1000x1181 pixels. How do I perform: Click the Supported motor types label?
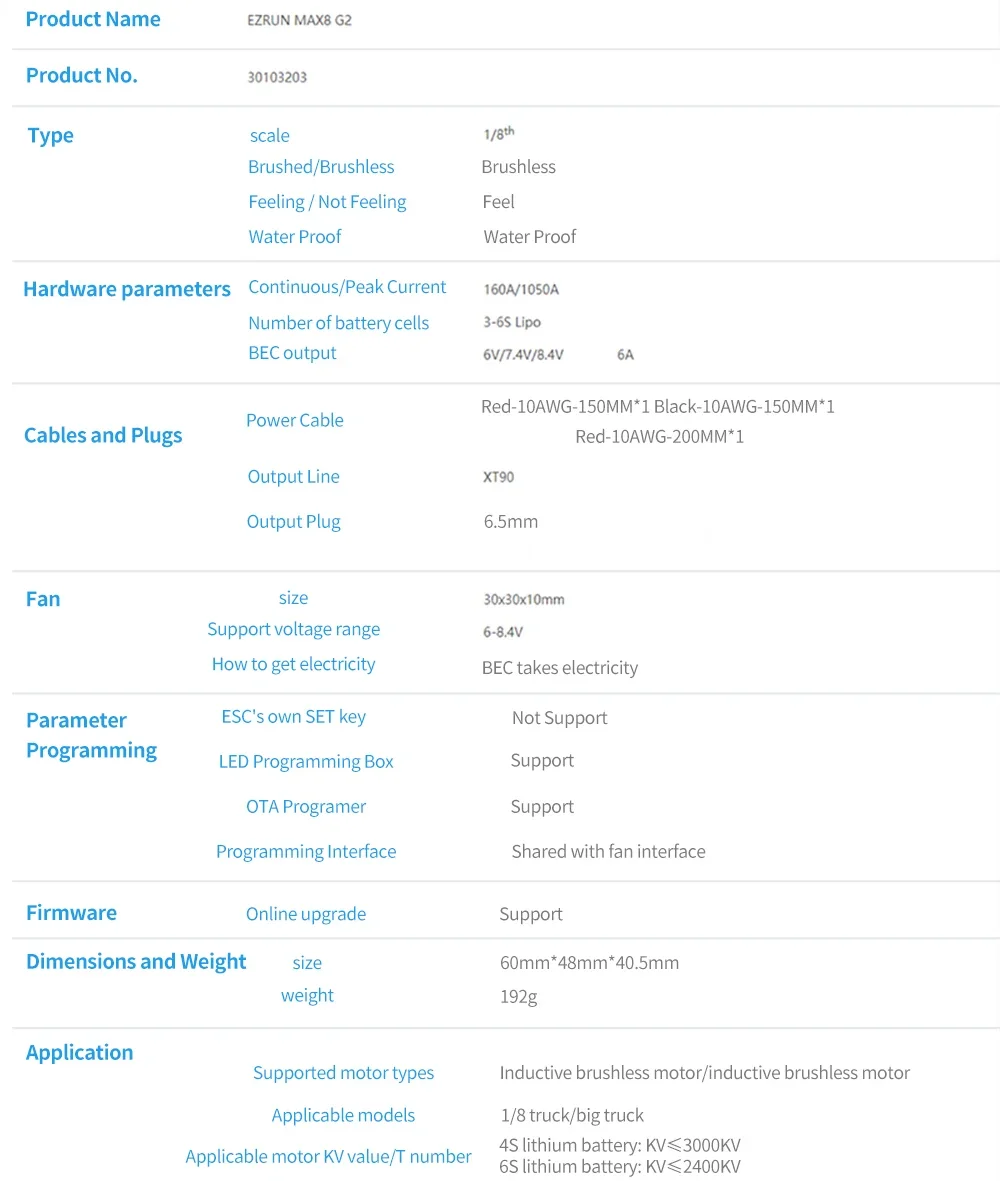pos(343,1073)
